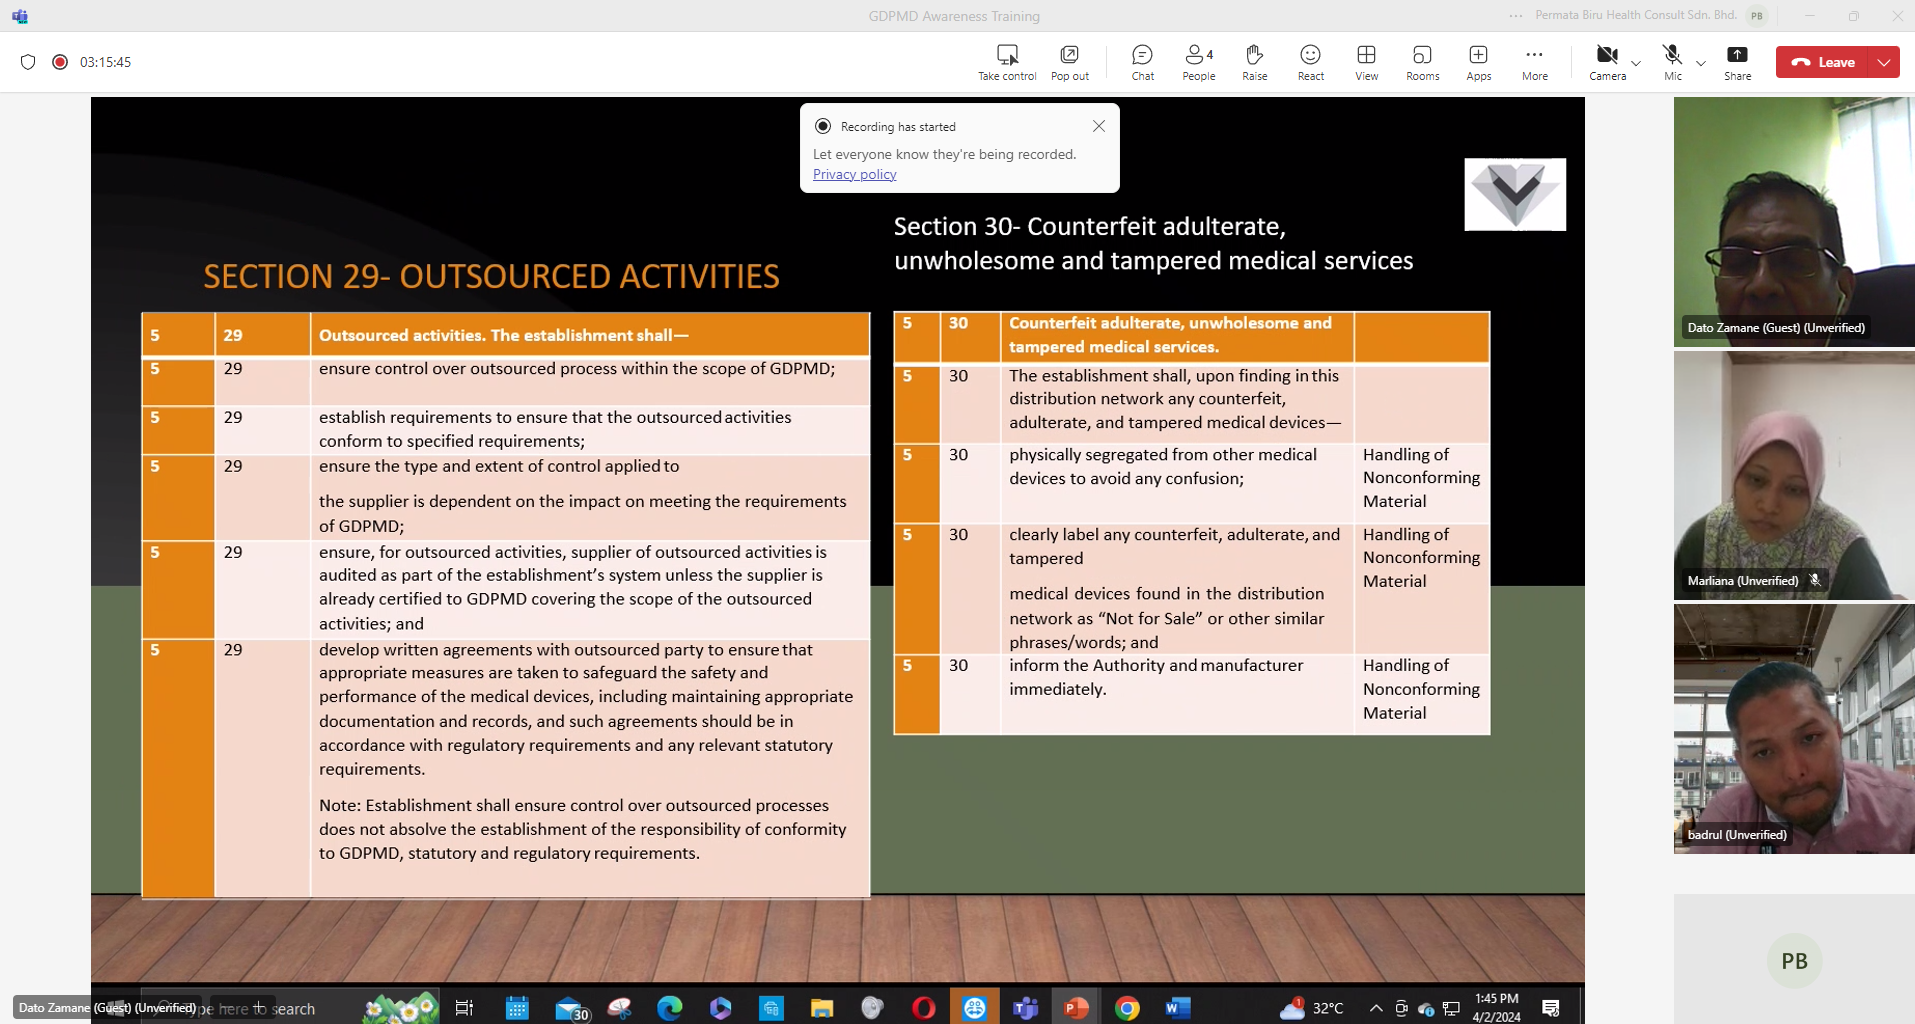Open the View layout menu

tap(1366, 62)
